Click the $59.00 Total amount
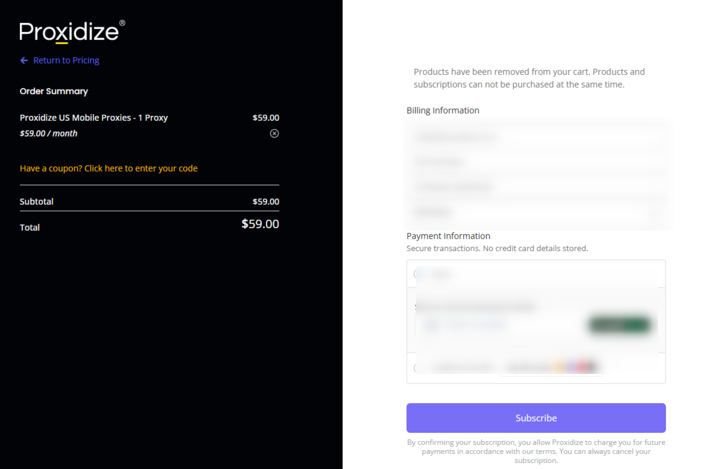 click(260, 224)
